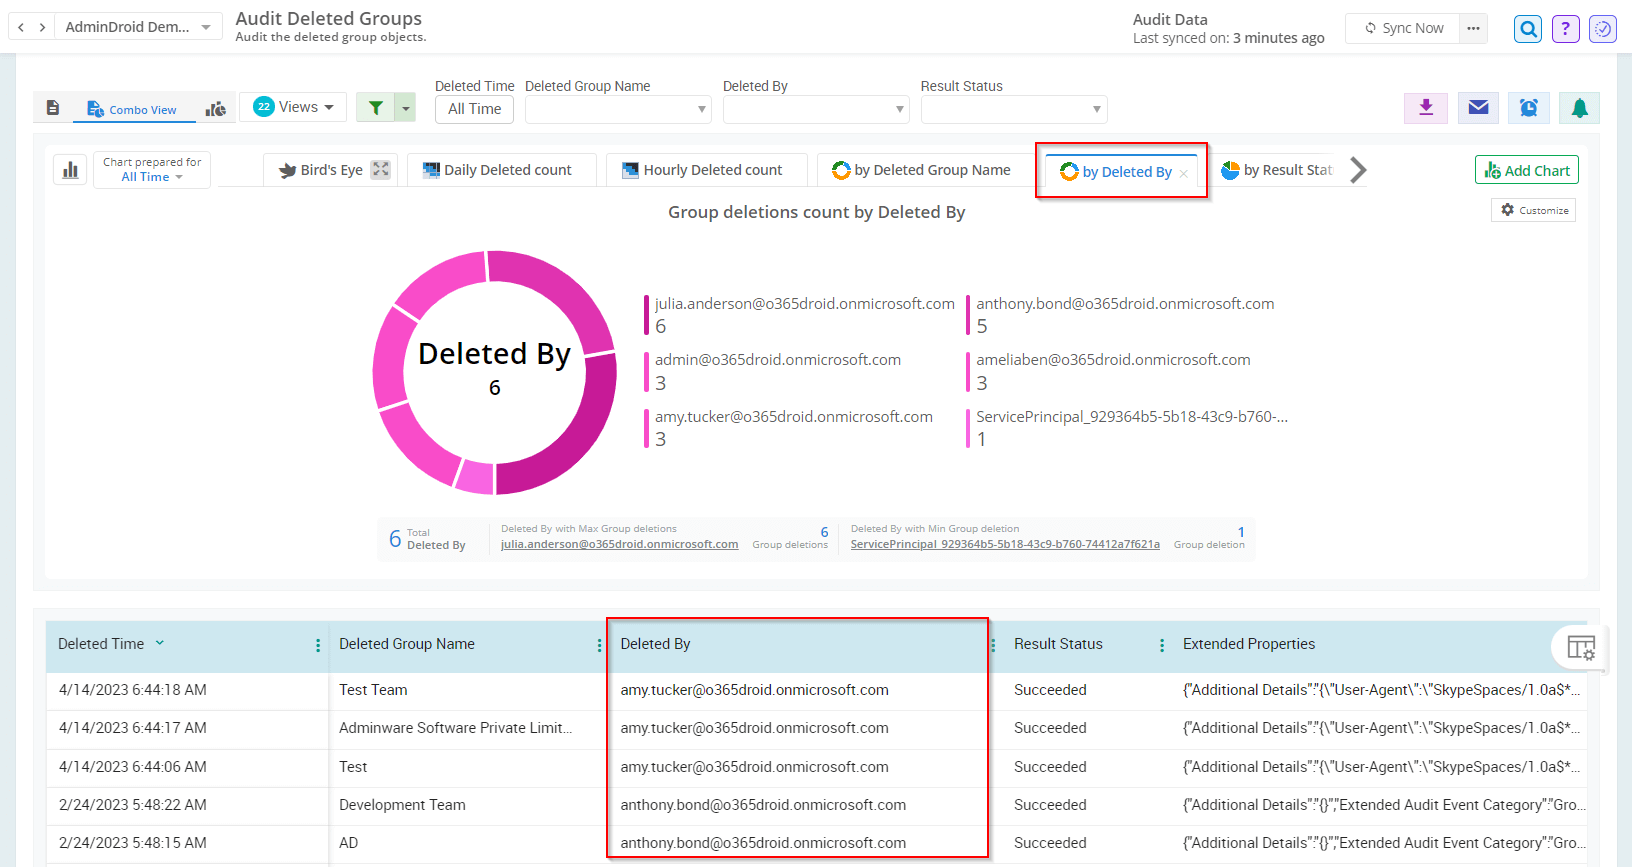Click the Customize chart button
The height and width of the screenshot is (867, 1632).
(x=1534, y=210)
